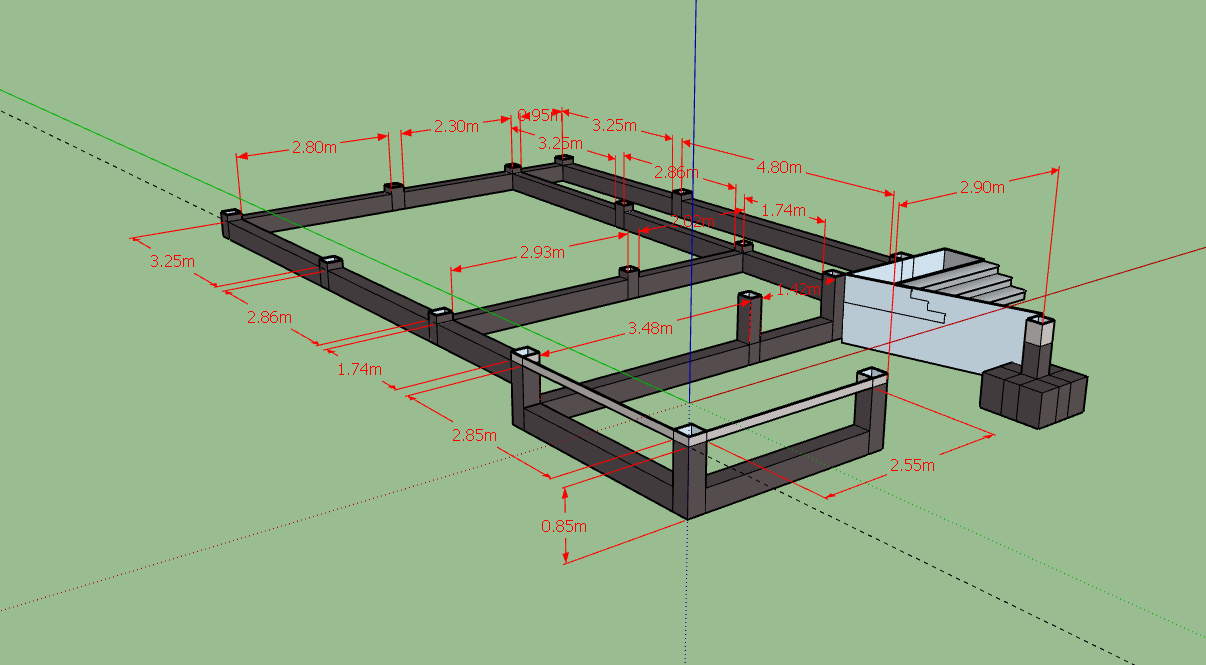
Task: Select the dark footing blocks beside the stairs
Action: (x=1033, y=396)
